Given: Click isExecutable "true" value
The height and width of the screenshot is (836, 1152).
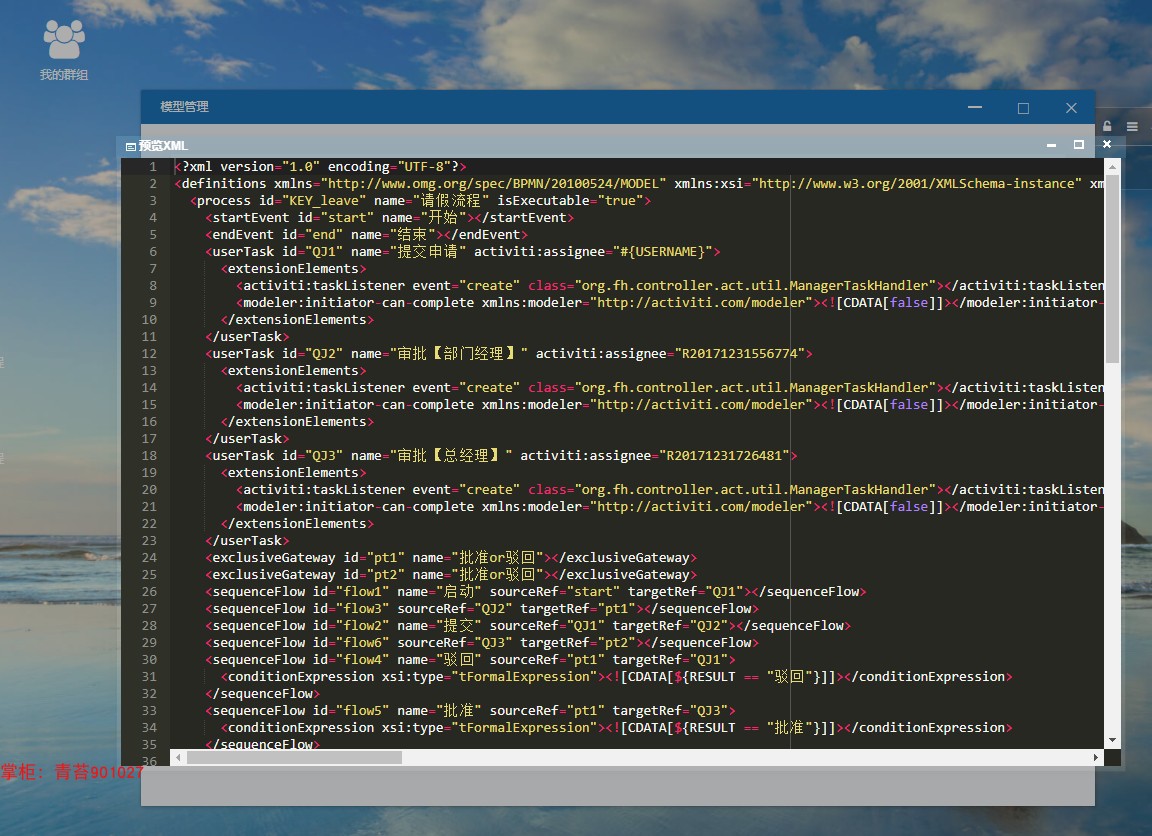Looking at the screenshot, I should tap(620, 201).
